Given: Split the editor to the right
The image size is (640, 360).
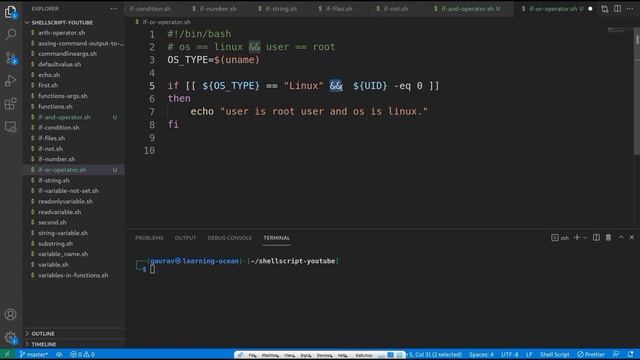Looking at the screenshot, I should (x=618, y=9).
